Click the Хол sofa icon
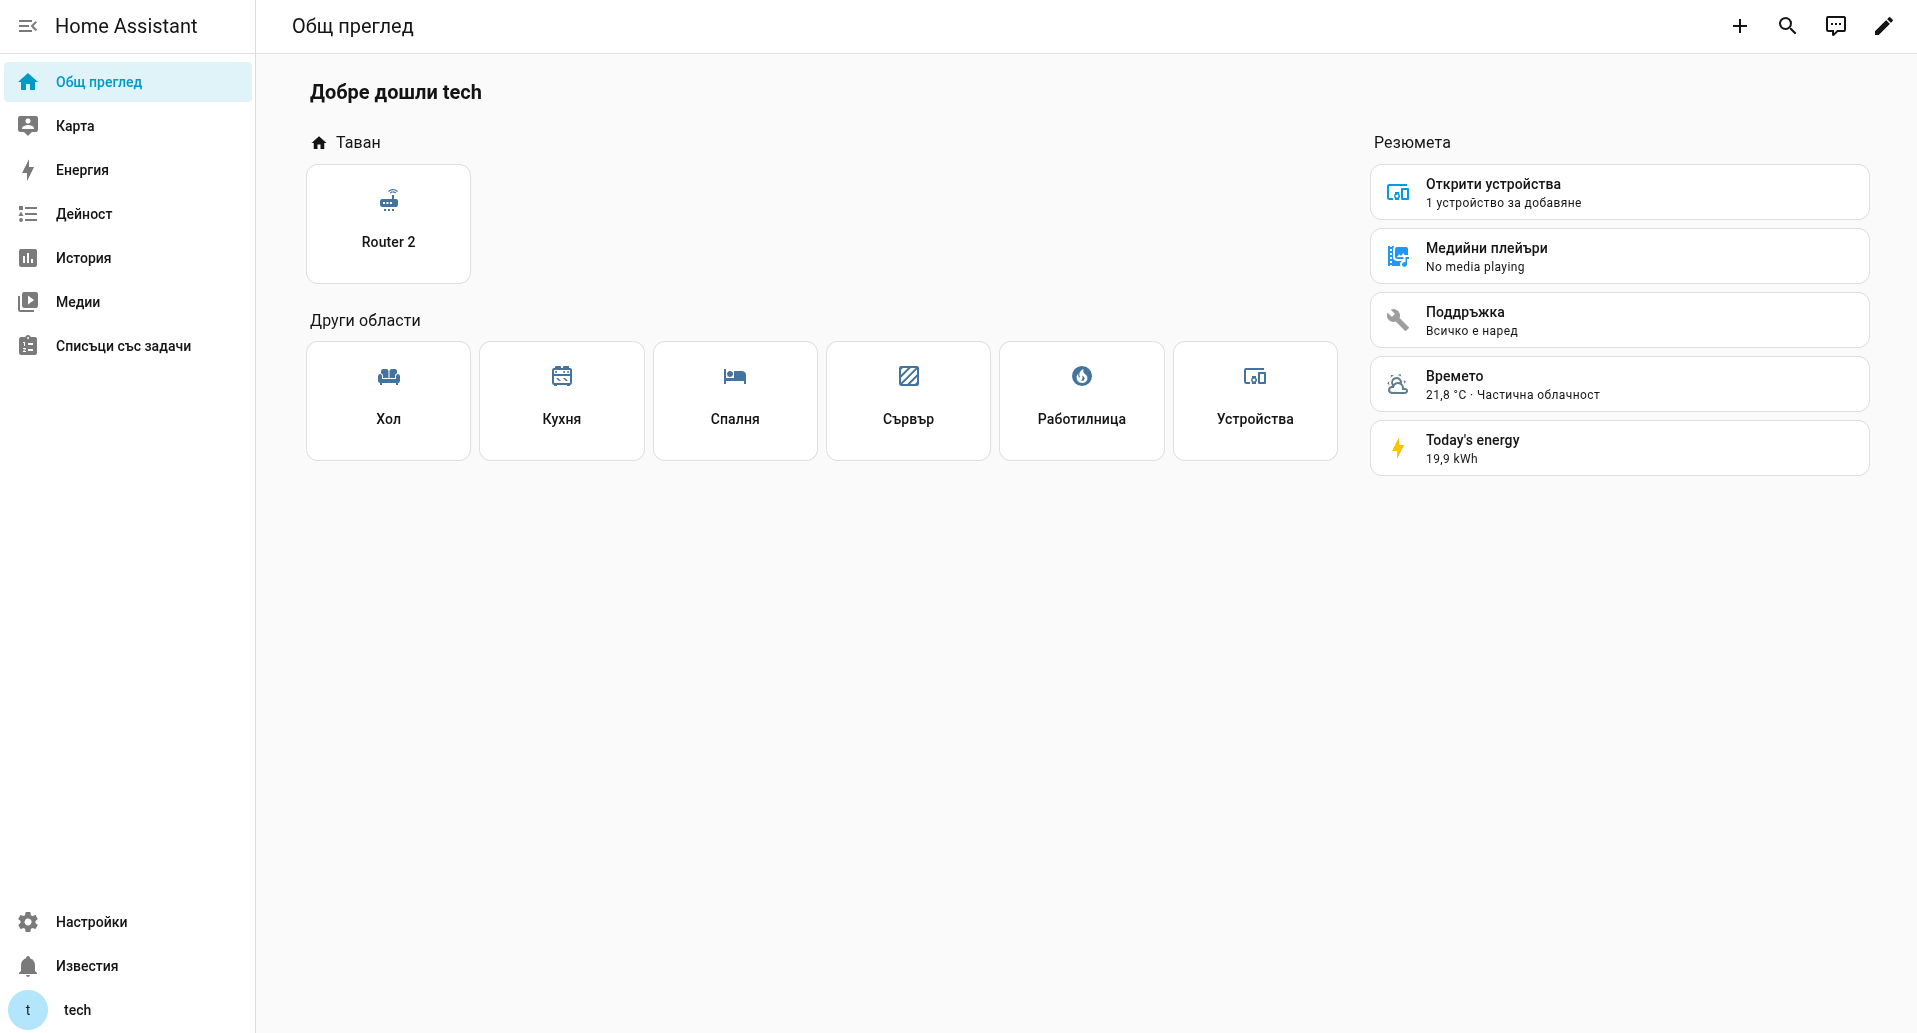This screenshot has height=1033, width=1917. click(x=389, y=376)
